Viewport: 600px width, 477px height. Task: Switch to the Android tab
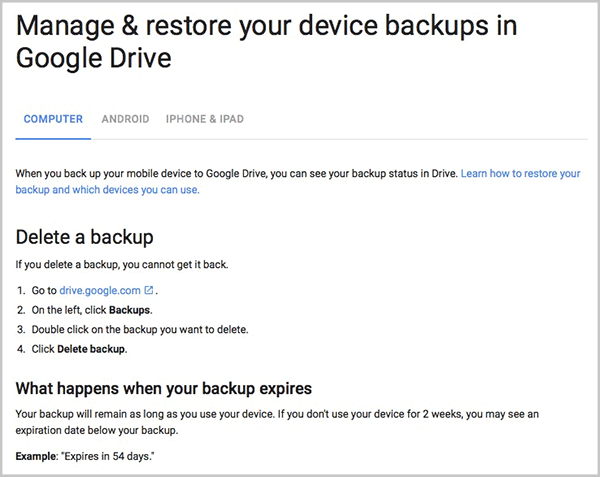click(x=125, y=119)
